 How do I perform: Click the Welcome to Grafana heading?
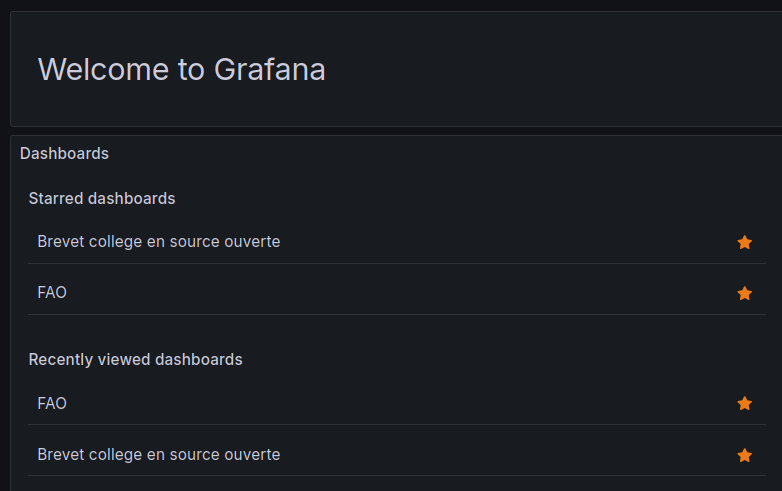click(x=181, y=69)
